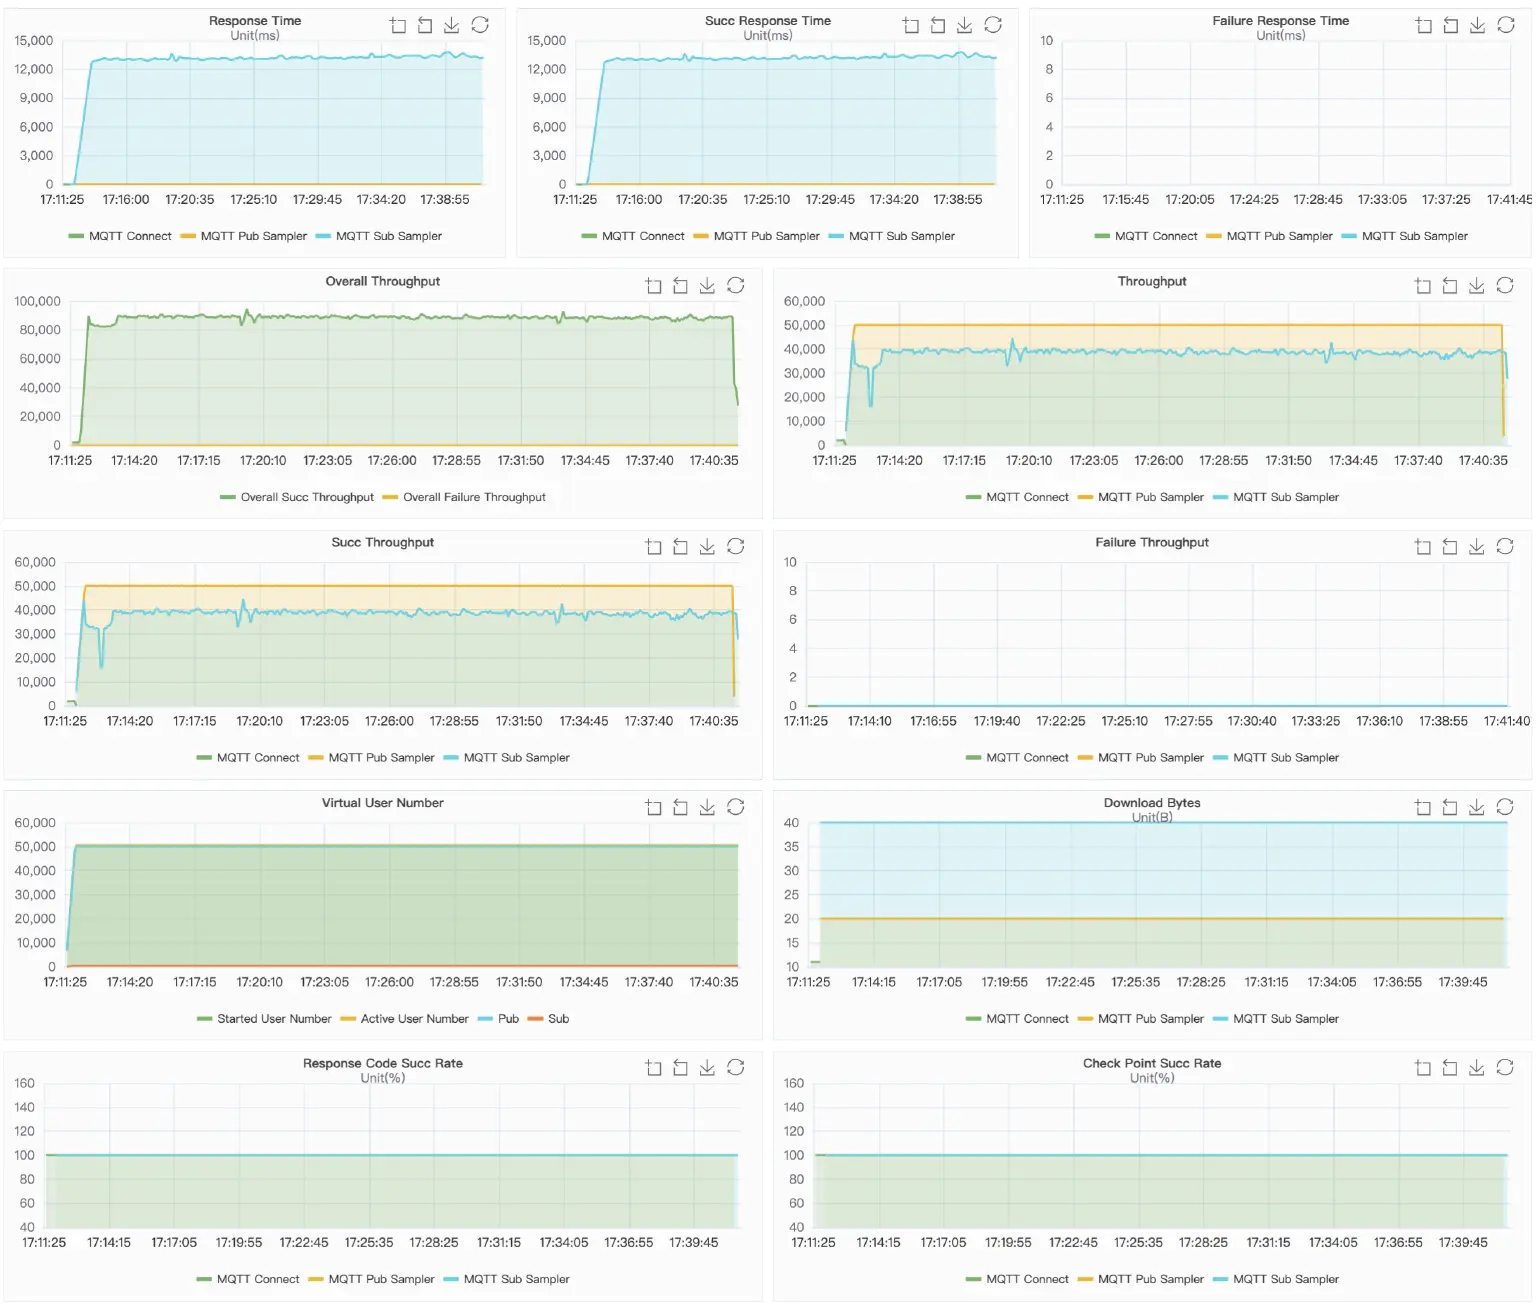The image size is (1536, 1306).
Task: Click zoom selection icon on Succ Response Time chart
Action: (910, 25)
